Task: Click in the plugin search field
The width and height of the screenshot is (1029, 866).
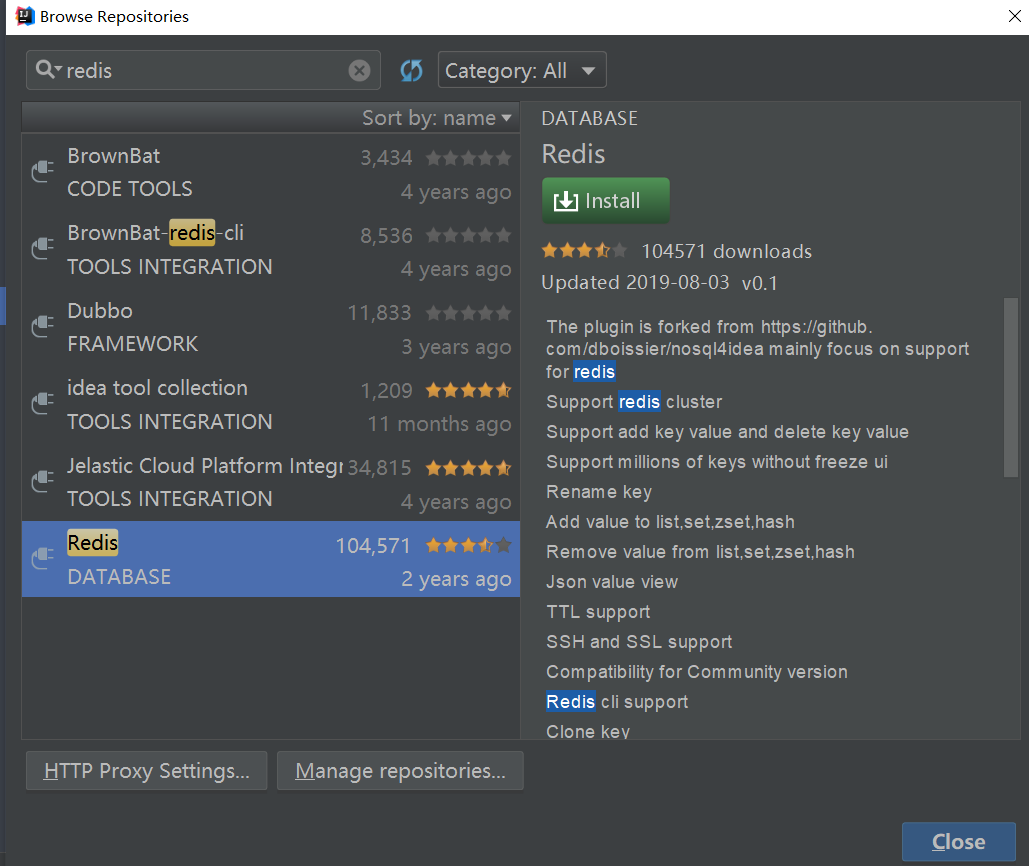Action: click(x=205, y=71)
